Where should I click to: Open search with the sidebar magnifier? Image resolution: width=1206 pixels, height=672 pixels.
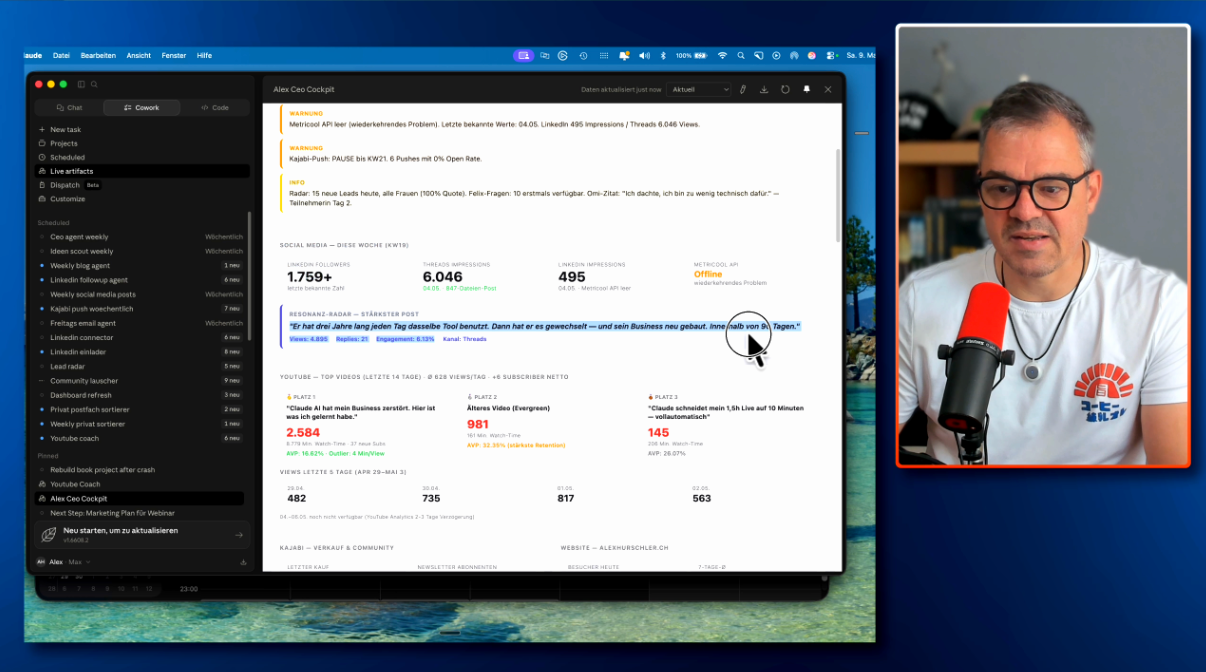95,84
